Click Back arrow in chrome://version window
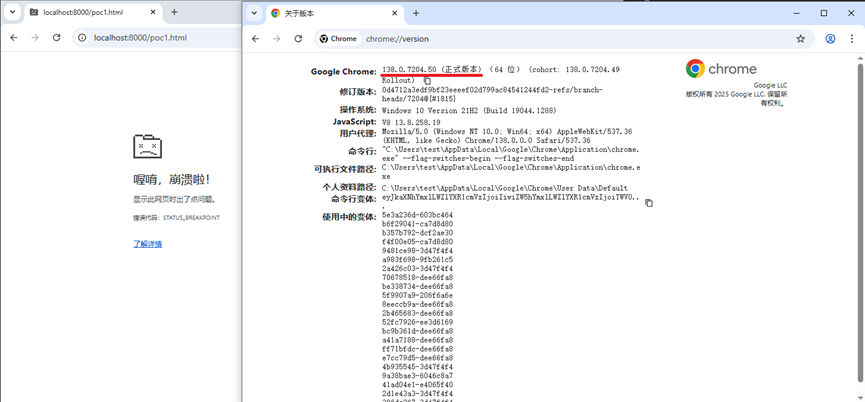 click(255, 39)
